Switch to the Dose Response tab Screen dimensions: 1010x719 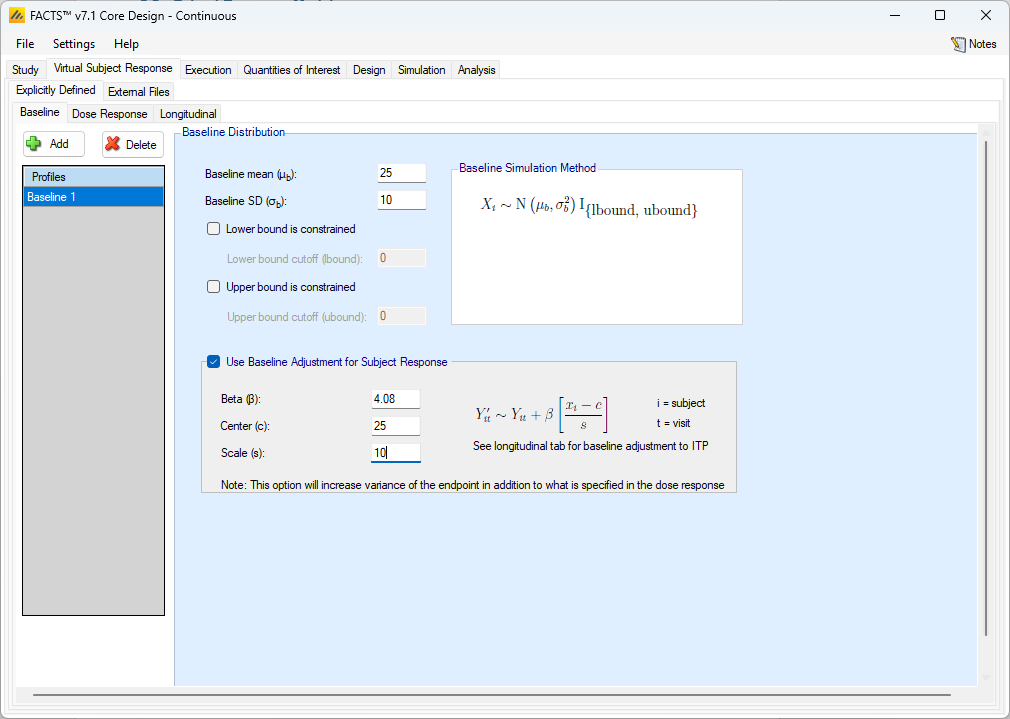pos(109,114)
